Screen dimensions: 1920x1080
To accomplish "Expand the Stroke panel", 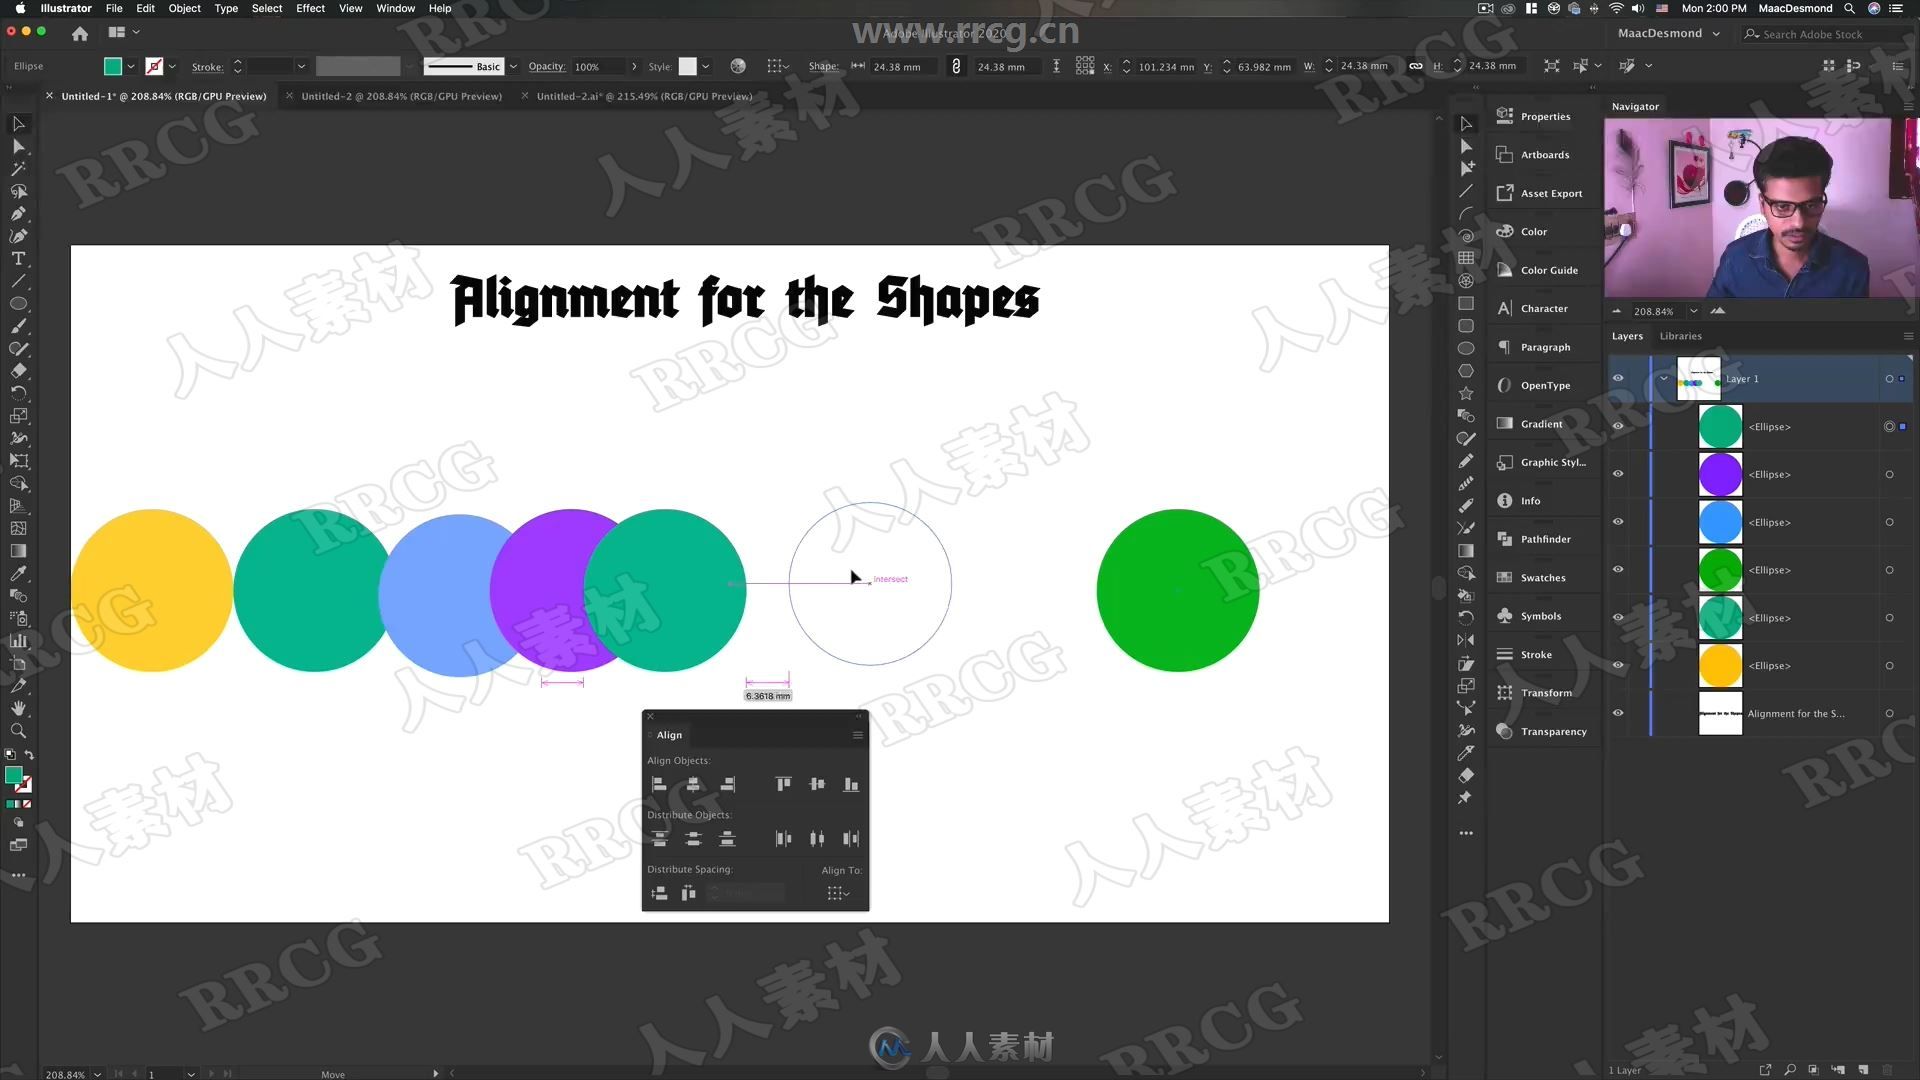I will coord(1536,653).
